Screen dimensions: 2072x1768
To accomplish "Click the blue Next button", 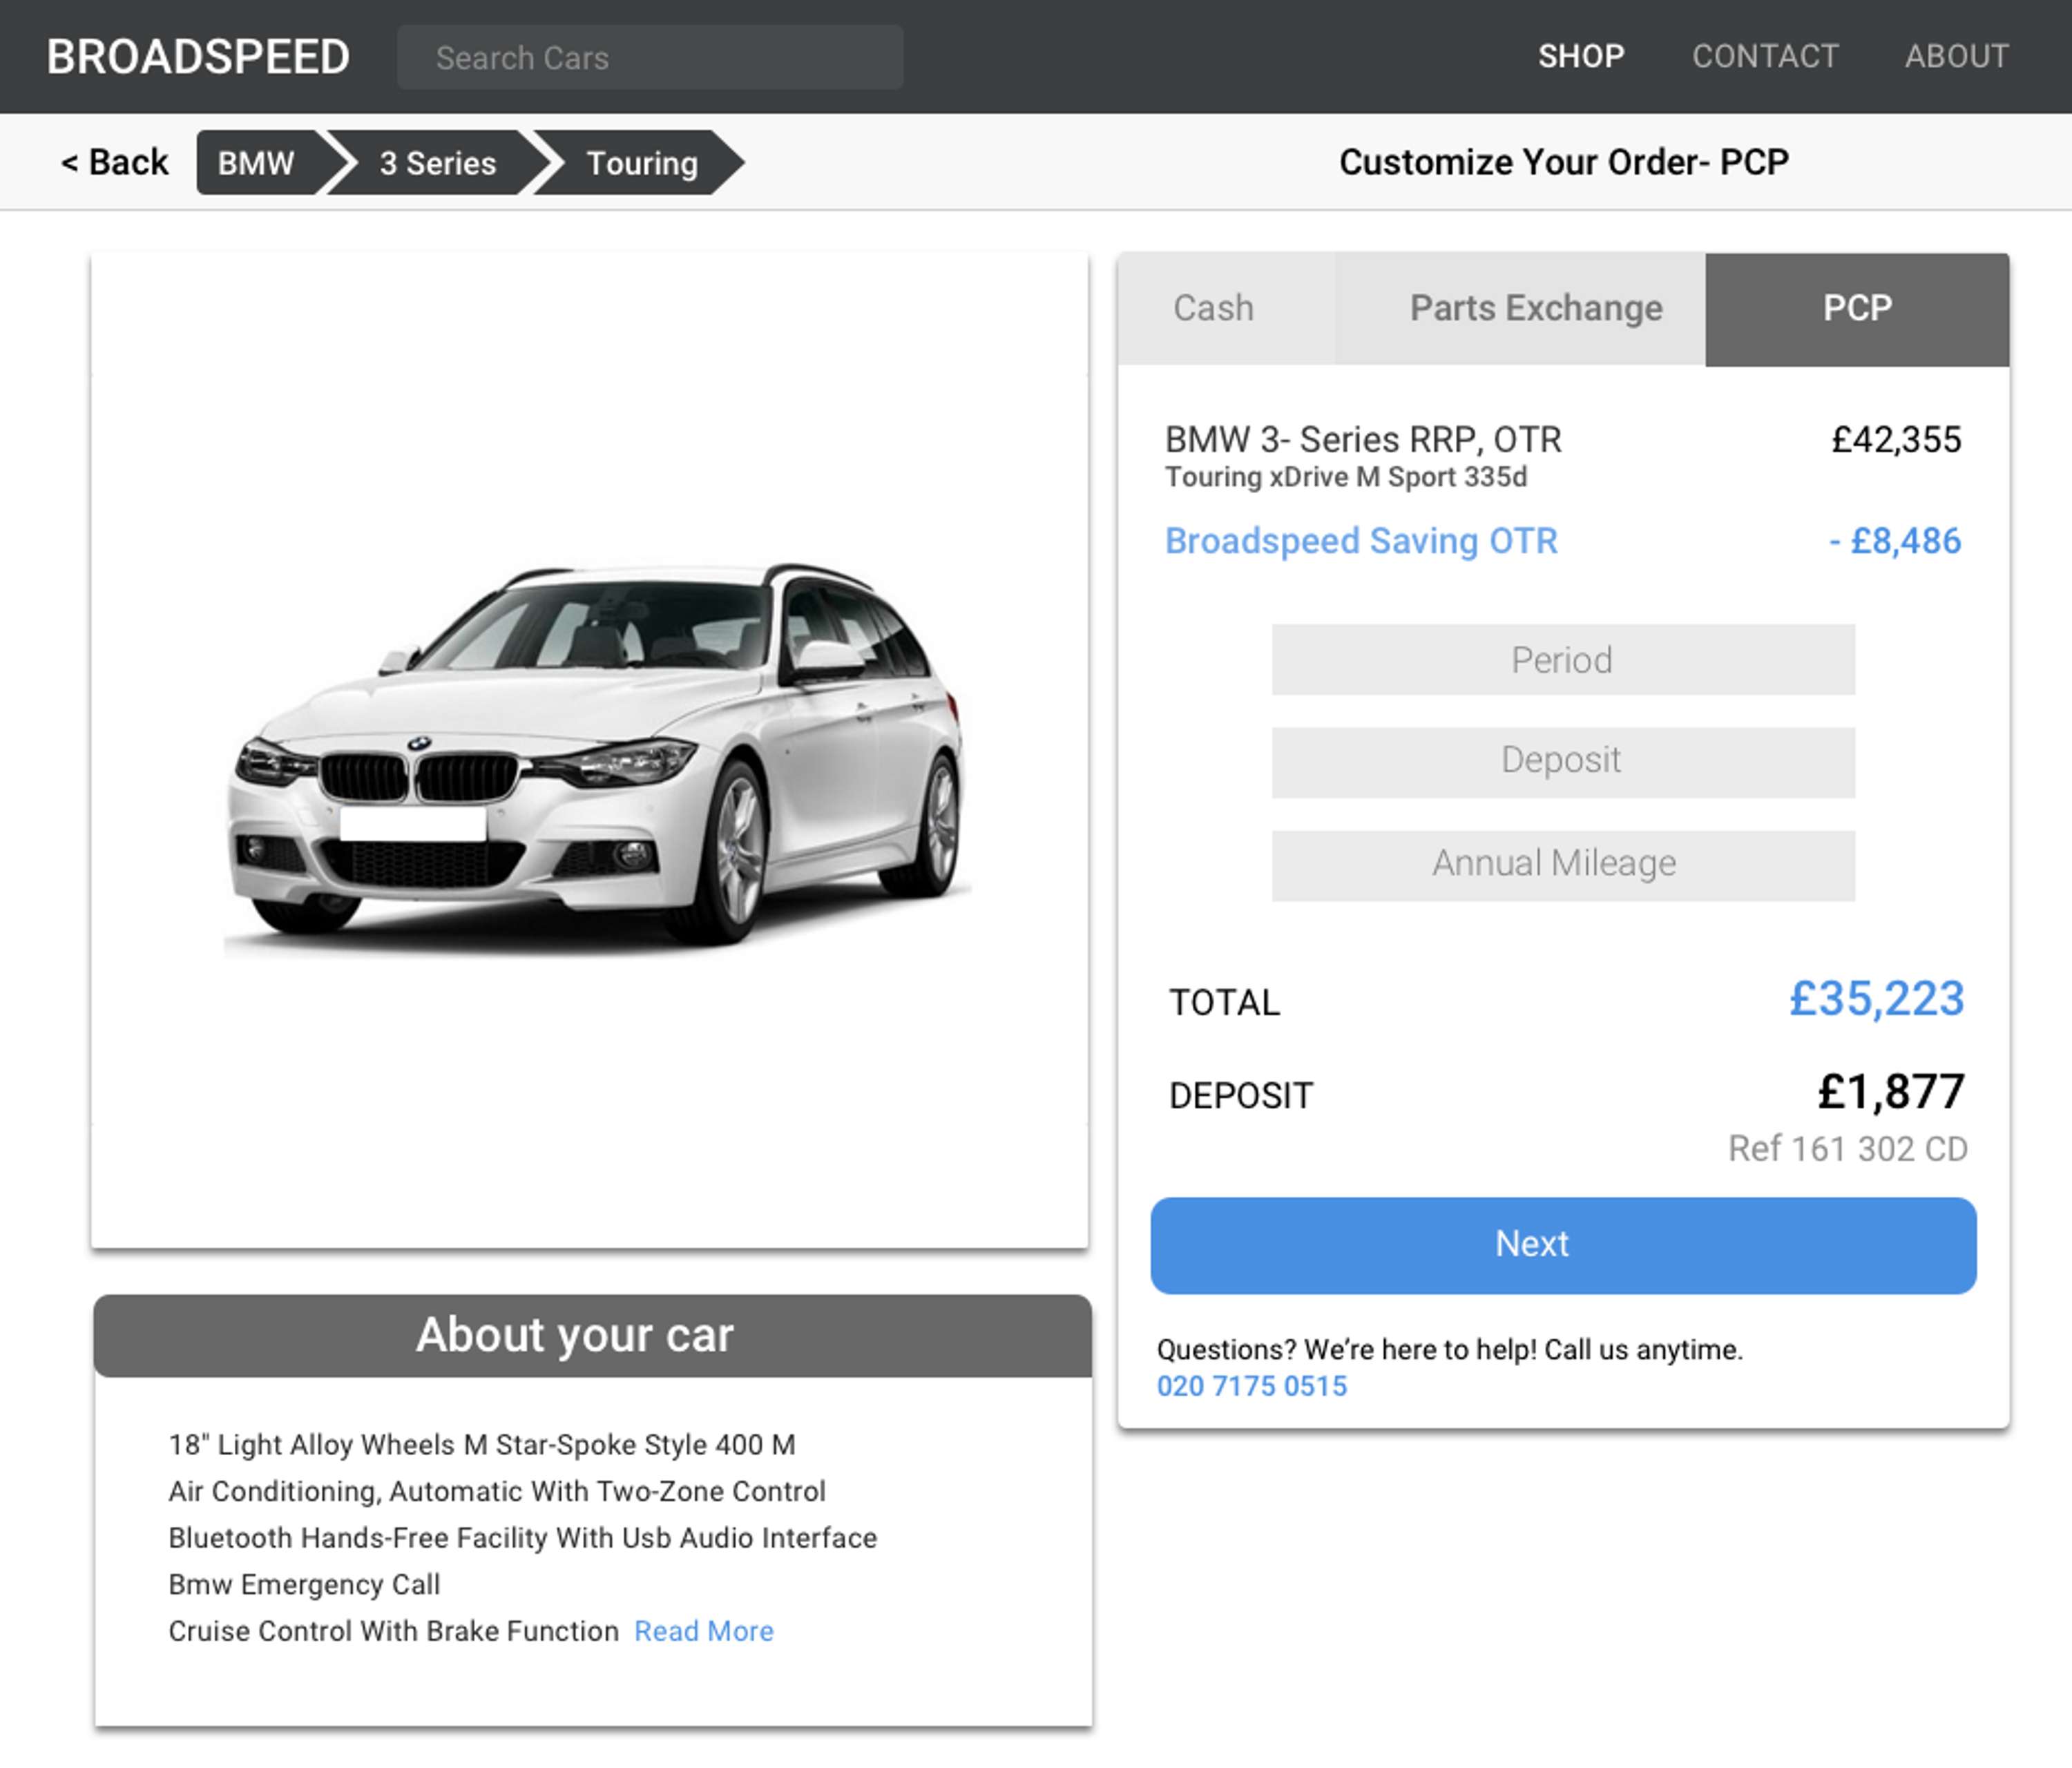I will pos(1563,1245).
